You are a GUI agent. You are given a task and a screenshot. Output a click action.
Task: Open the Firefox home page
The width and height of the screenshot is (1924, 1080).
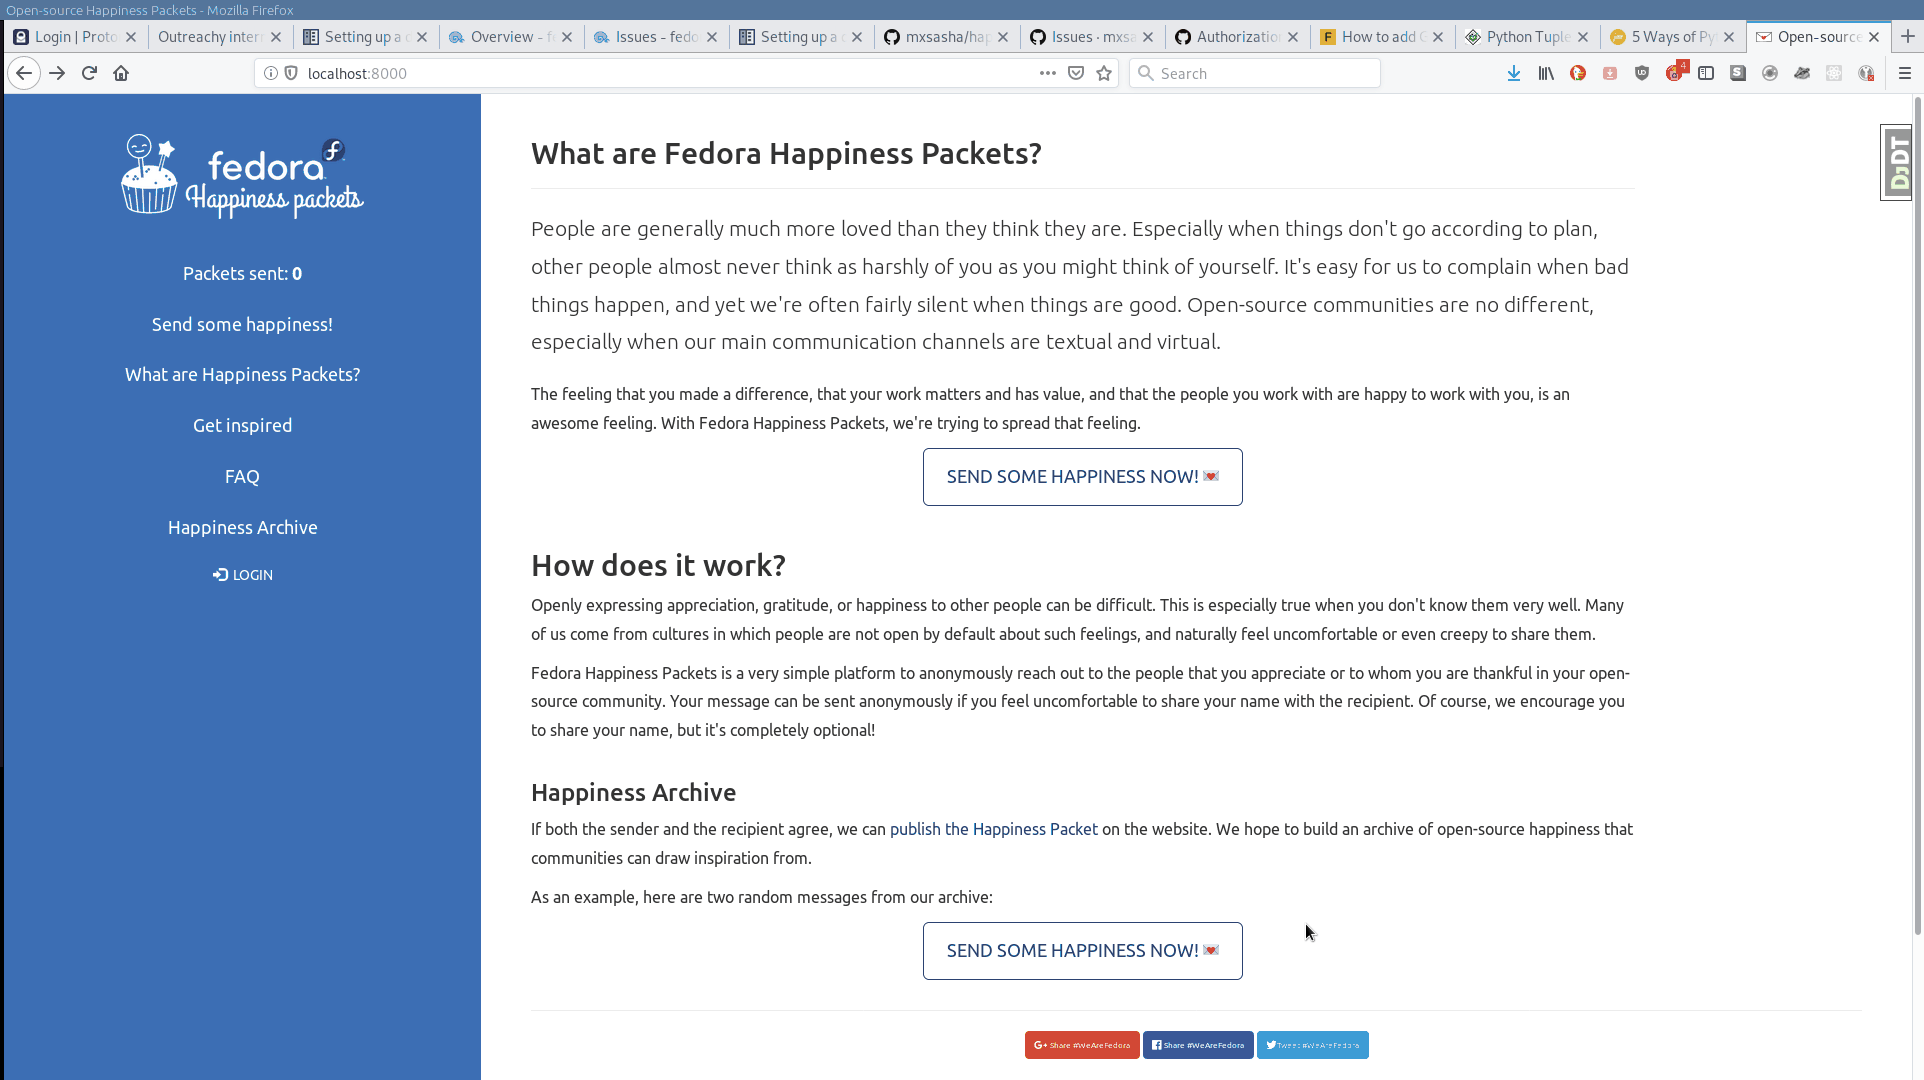(121, 73)
